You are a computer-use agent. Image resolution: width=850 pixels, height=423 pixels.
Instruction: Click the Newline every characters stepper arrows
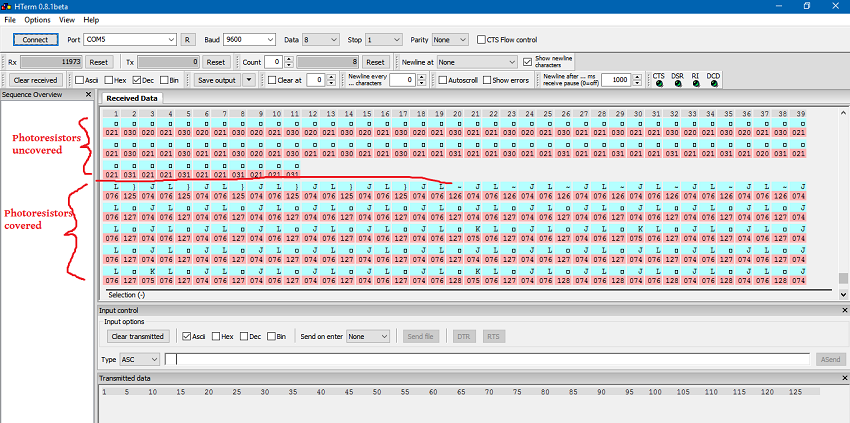[x=421, y=80]
